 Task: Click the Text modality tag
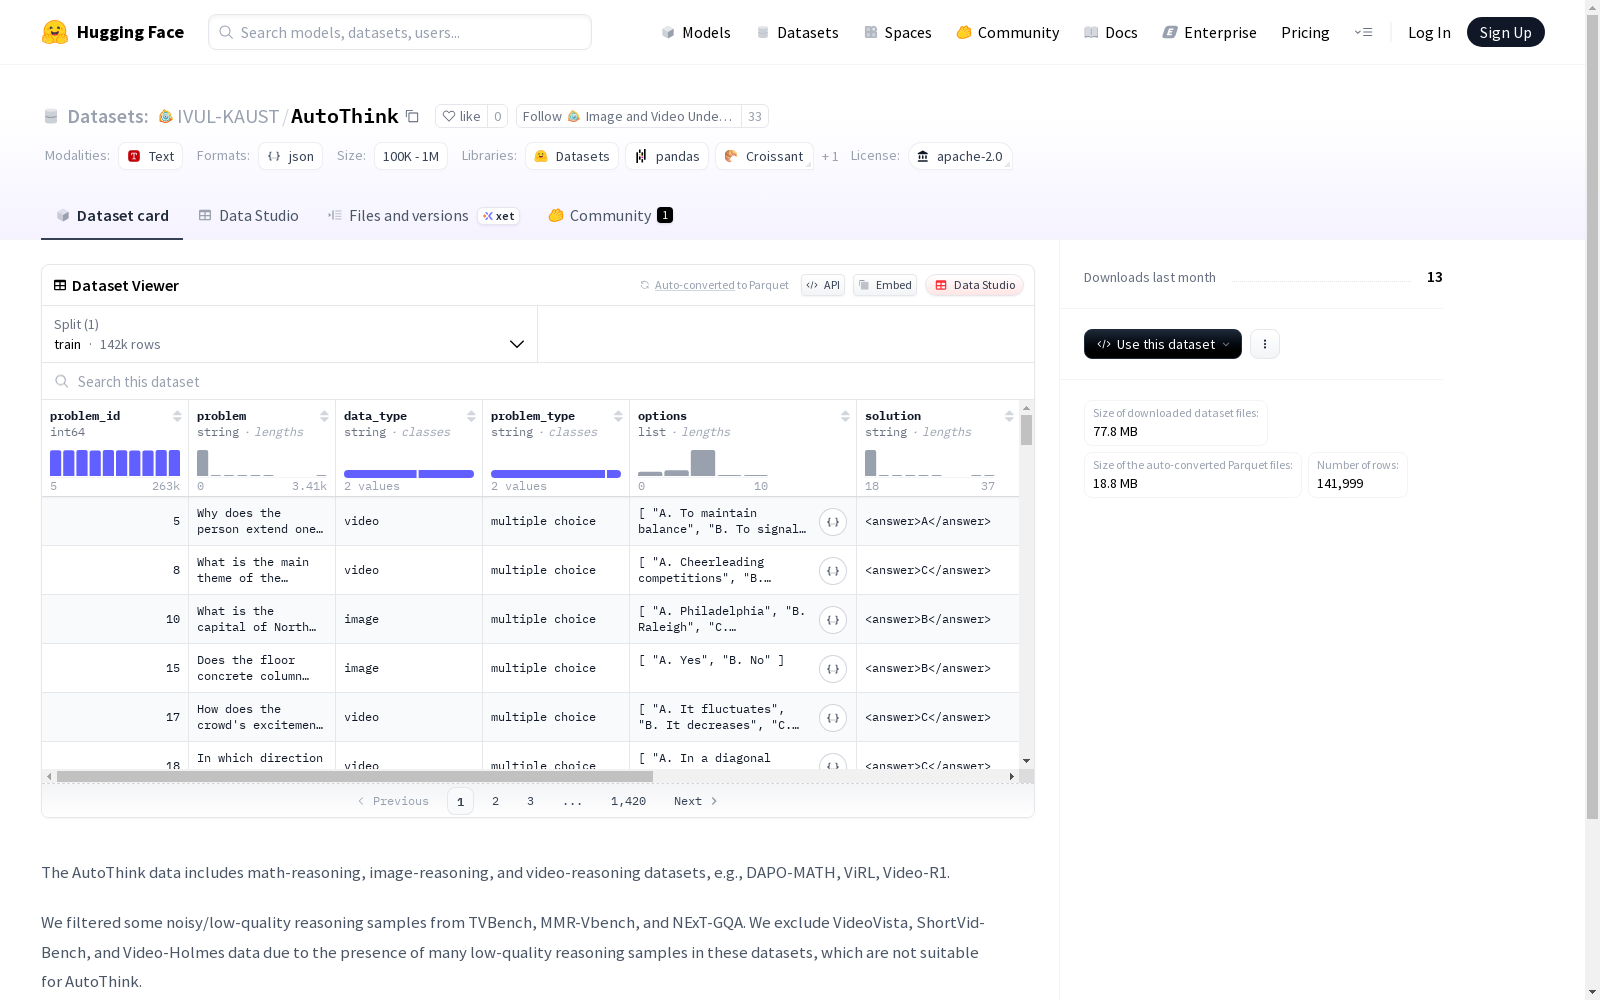point(150,156)
